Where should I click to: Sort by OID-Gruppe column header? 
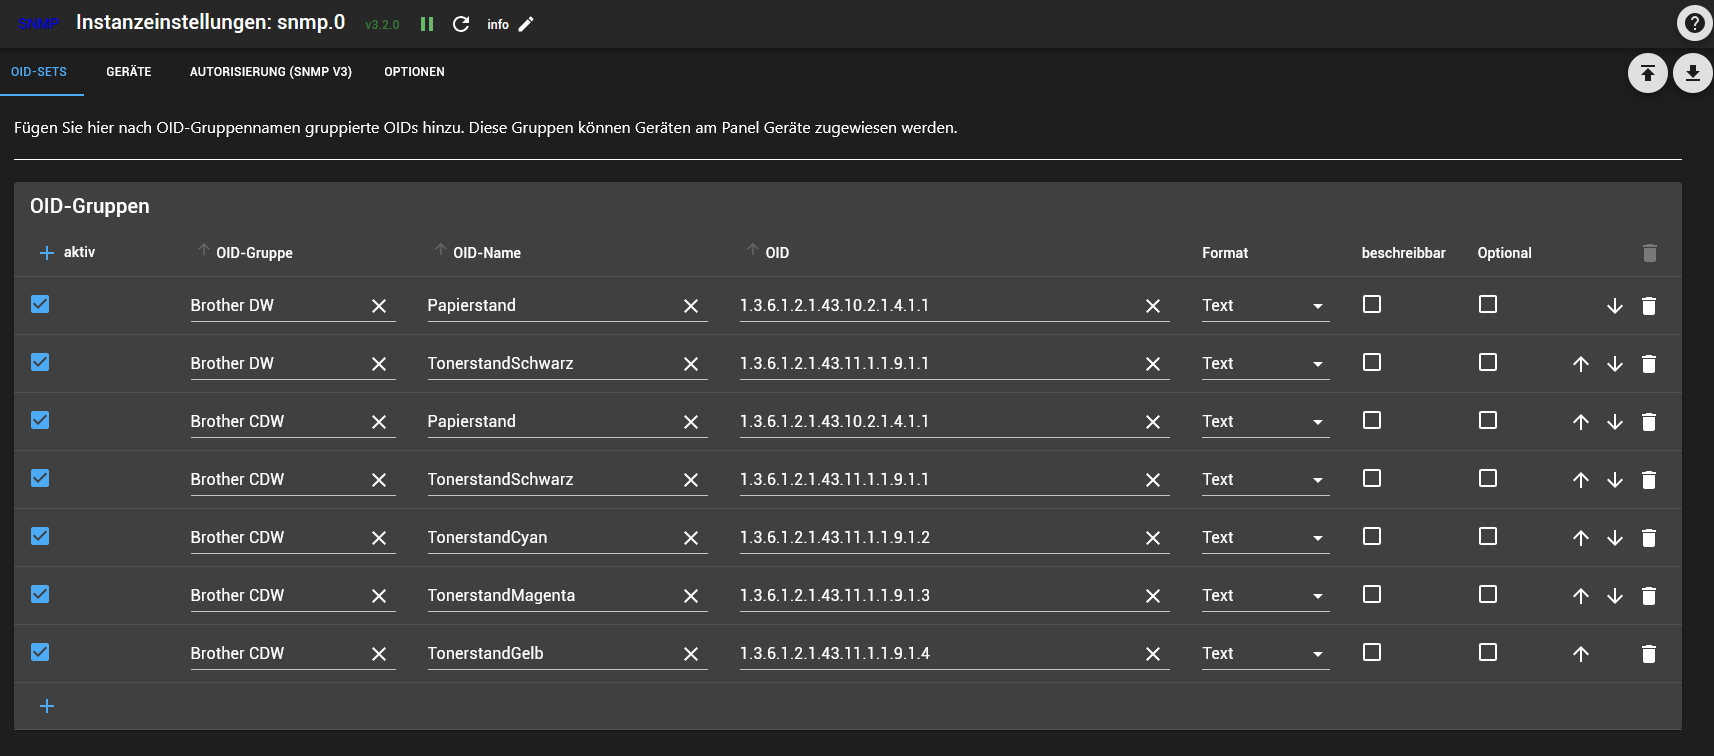(254, 253)
